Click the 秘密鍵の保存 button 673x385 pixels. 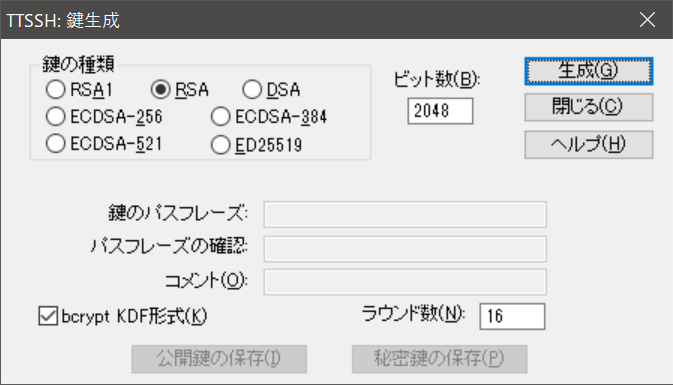click(440, 359)
